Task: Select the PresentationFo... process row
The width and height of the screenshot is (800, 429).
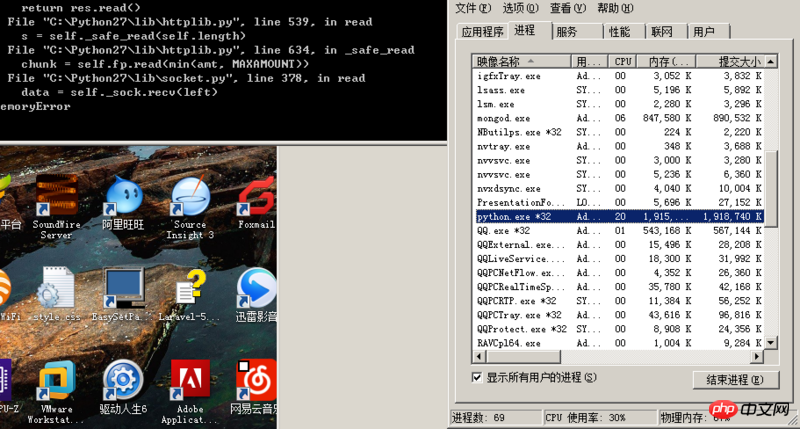Action: coord(619,203)
